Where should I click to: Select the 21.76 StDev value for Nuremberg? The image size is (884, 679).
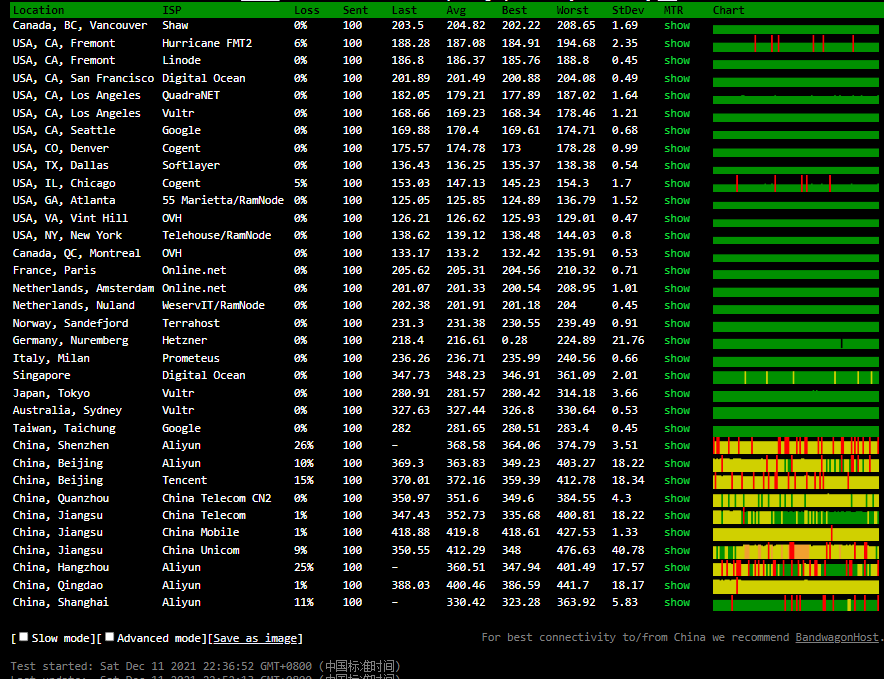click(x=628, y=340)
